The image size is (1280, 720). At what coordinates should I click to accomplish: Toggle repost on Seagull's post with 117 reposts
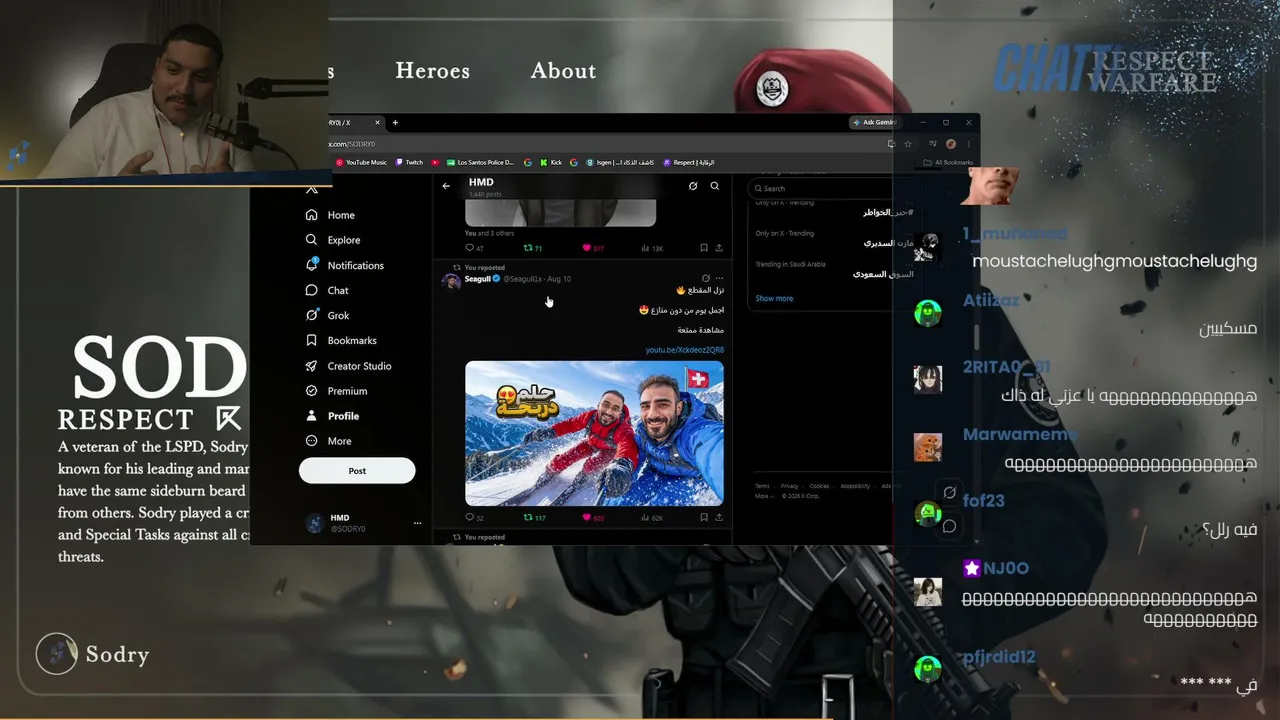tap(535, 518)
